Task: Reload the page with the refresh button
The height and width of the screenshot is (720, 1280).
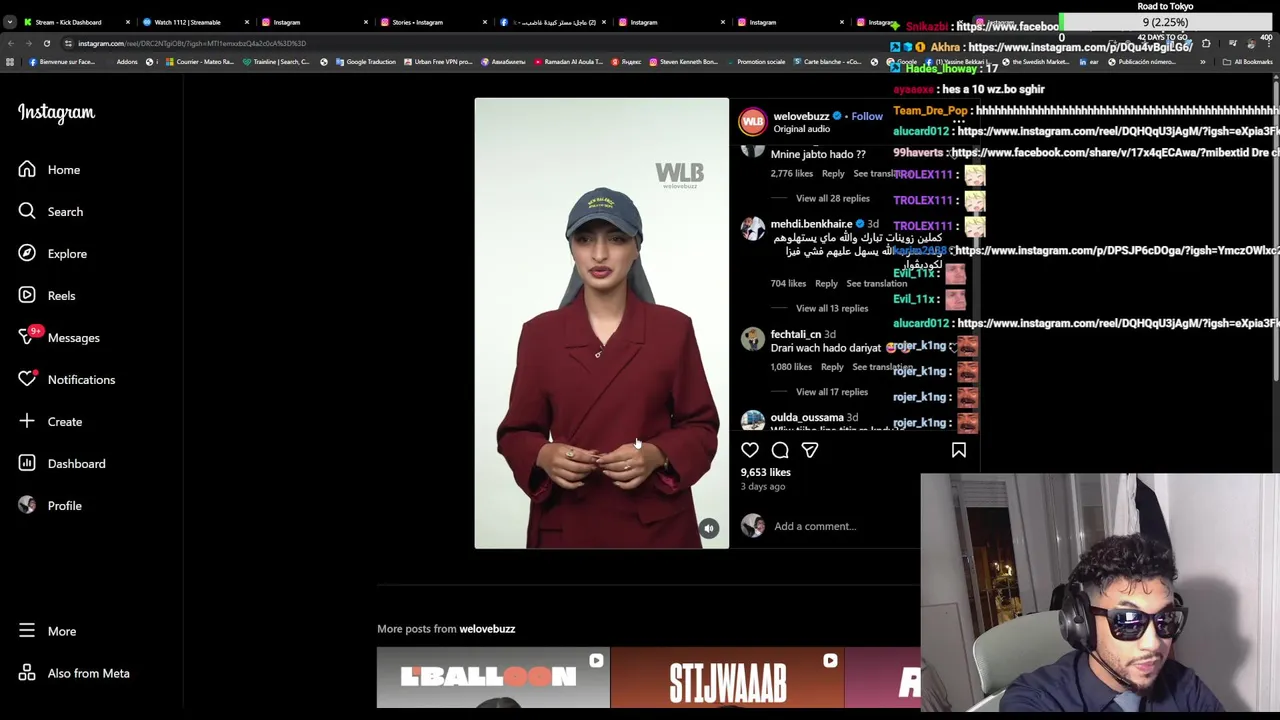Action: coord(46,44)
